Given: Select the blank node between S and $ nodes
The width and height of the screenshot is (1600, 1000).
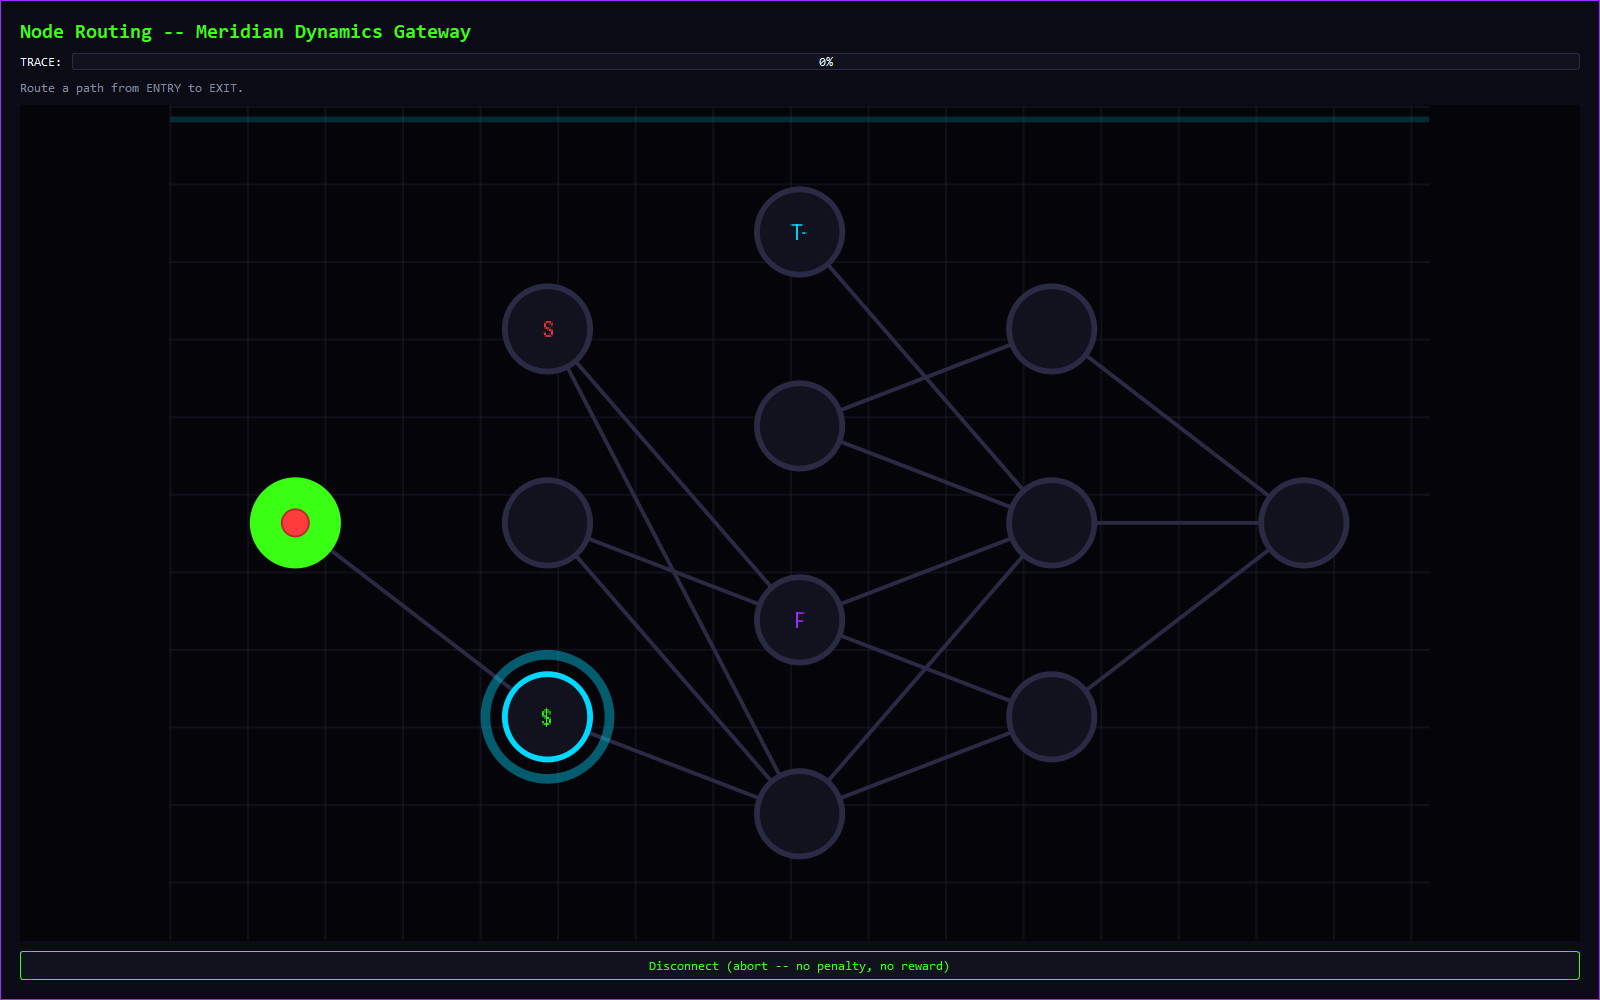Looking at the screenshot, I should [547, 523].
